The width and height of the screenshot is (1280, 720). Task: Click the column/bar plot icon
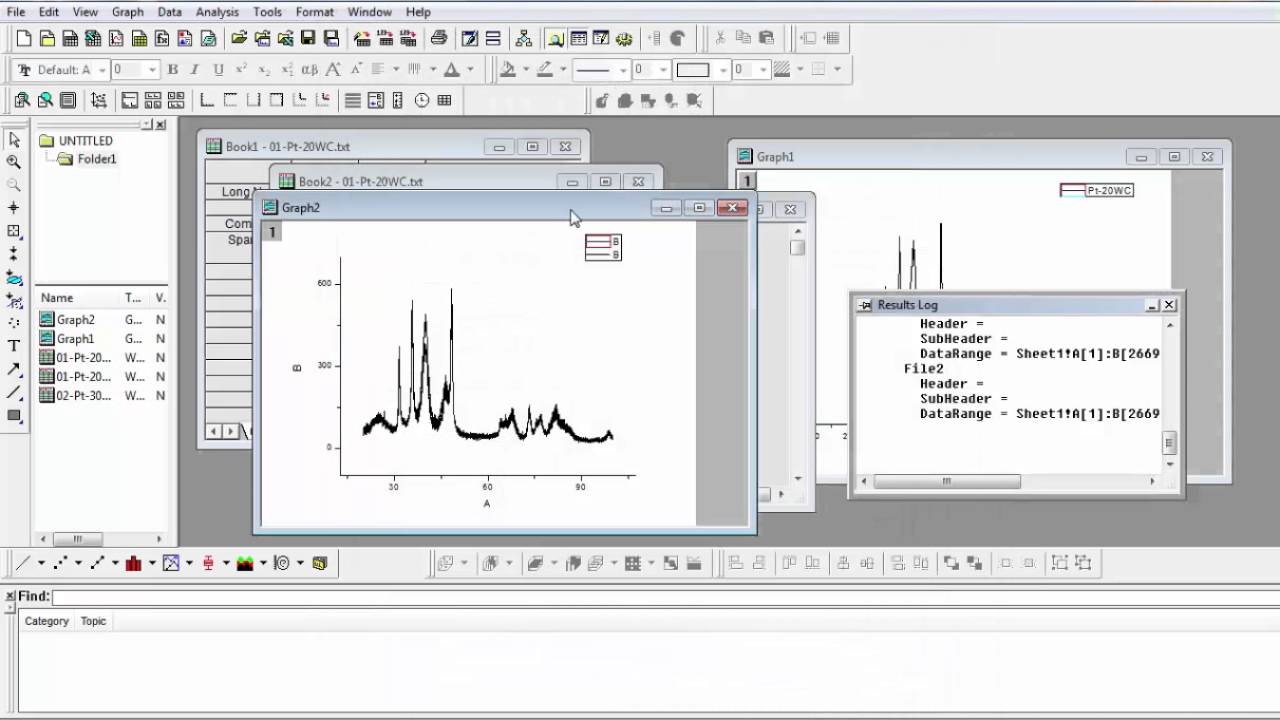click(x=134, y=563)
